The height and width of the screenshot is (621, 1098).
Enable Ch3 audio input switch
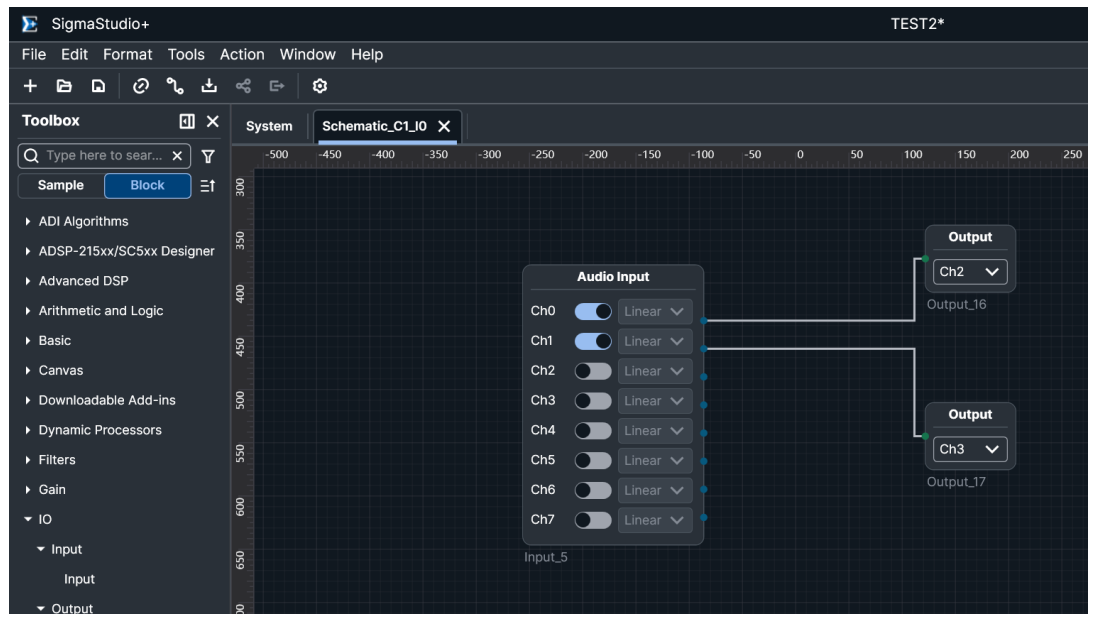(593, 400)
